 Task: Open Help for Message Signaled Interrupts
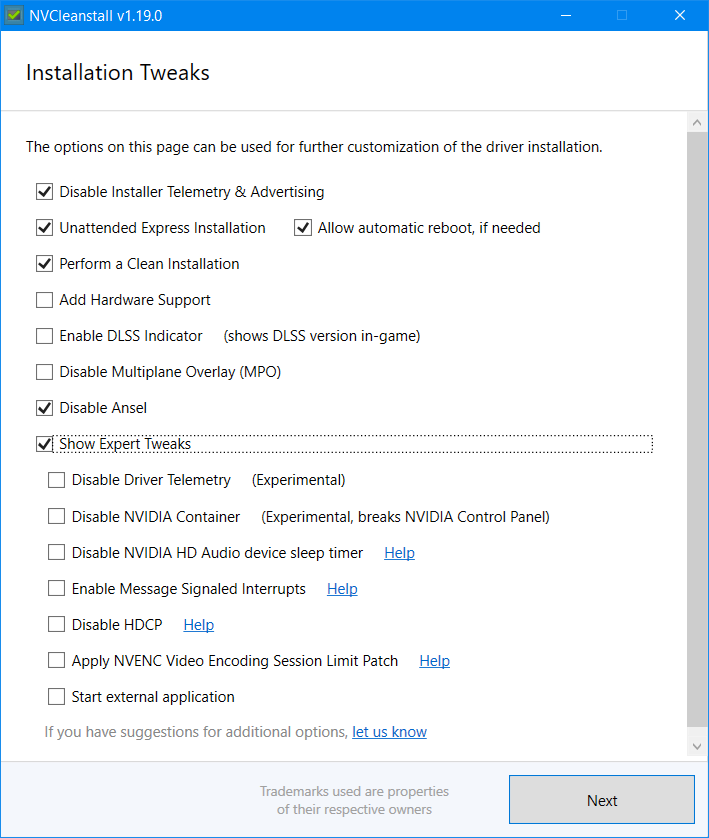[x=342, y=588]
